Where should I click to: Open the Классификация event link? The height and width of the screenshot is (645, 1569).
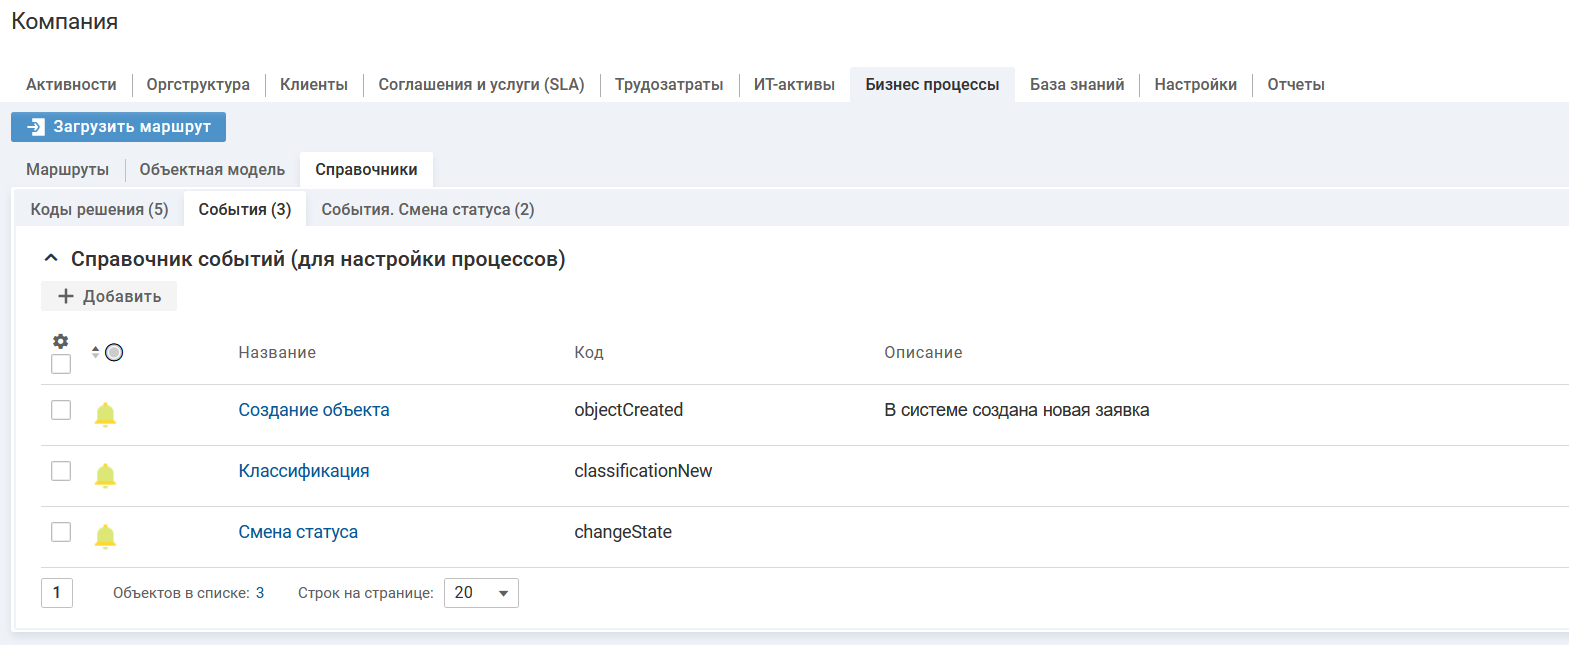303,471
